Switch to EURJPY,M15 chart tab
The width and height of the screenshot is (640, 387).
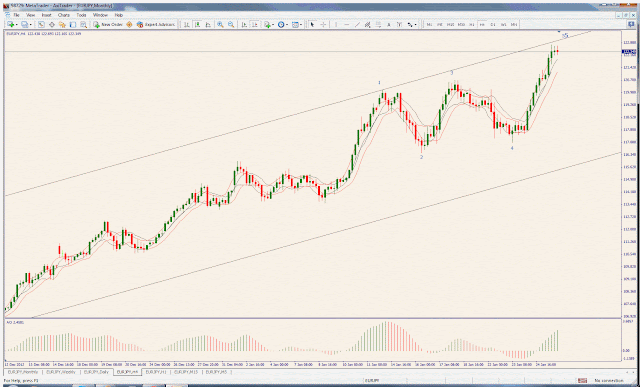186,372
